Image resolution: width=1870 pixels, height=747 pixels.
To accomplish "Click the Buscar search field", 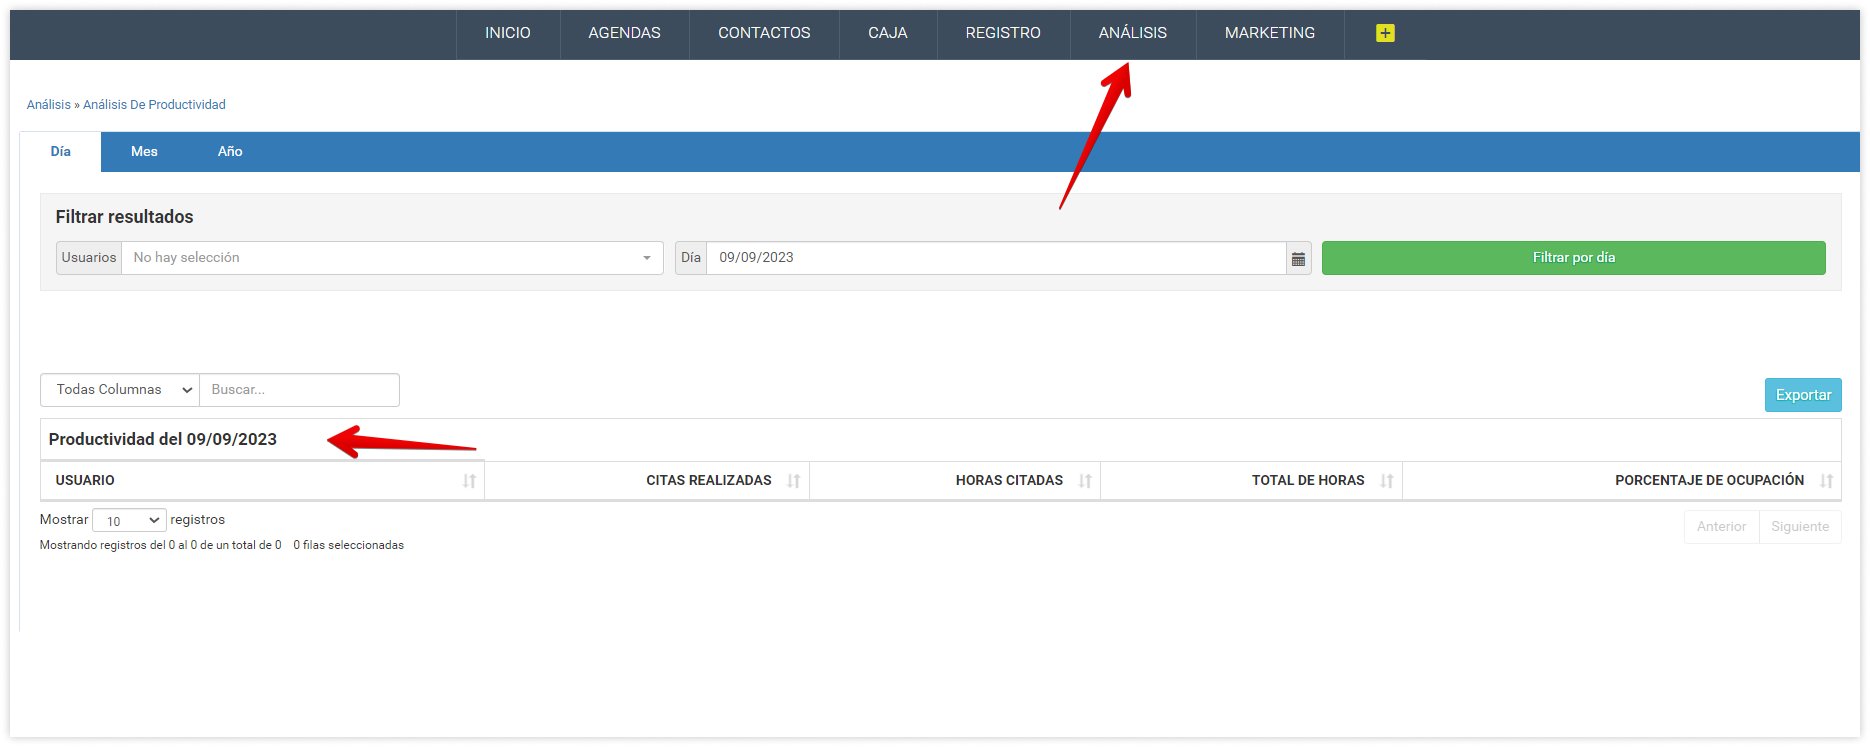I will pos(299,390).
